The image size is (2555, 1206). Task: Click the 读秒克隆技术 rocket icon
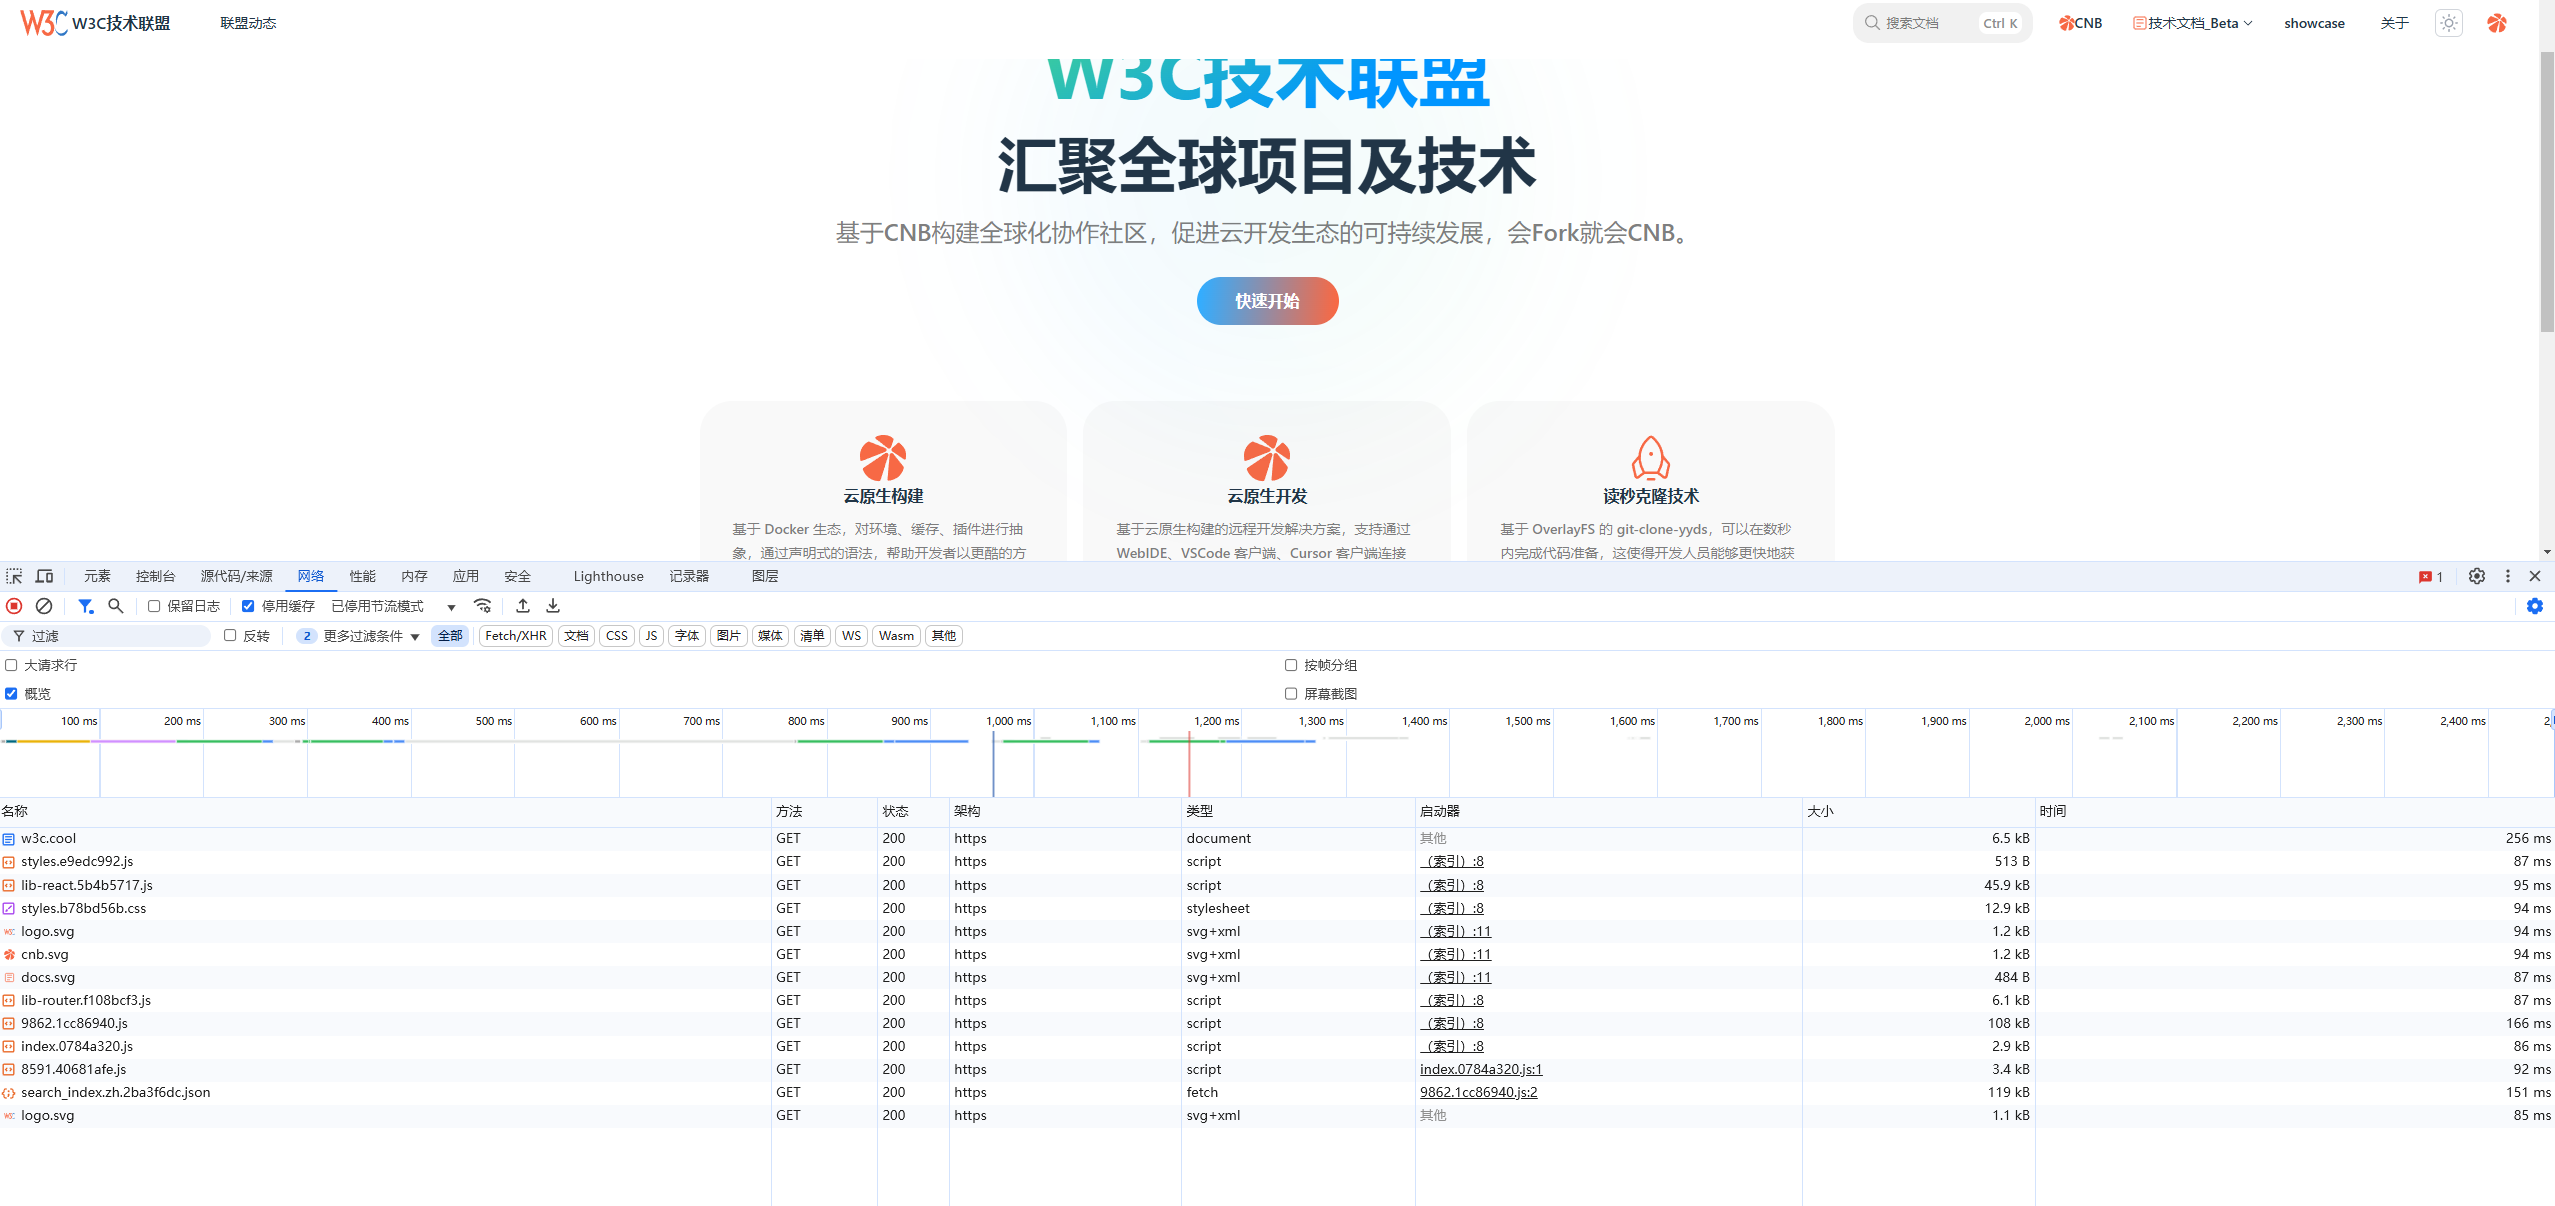1651,458
